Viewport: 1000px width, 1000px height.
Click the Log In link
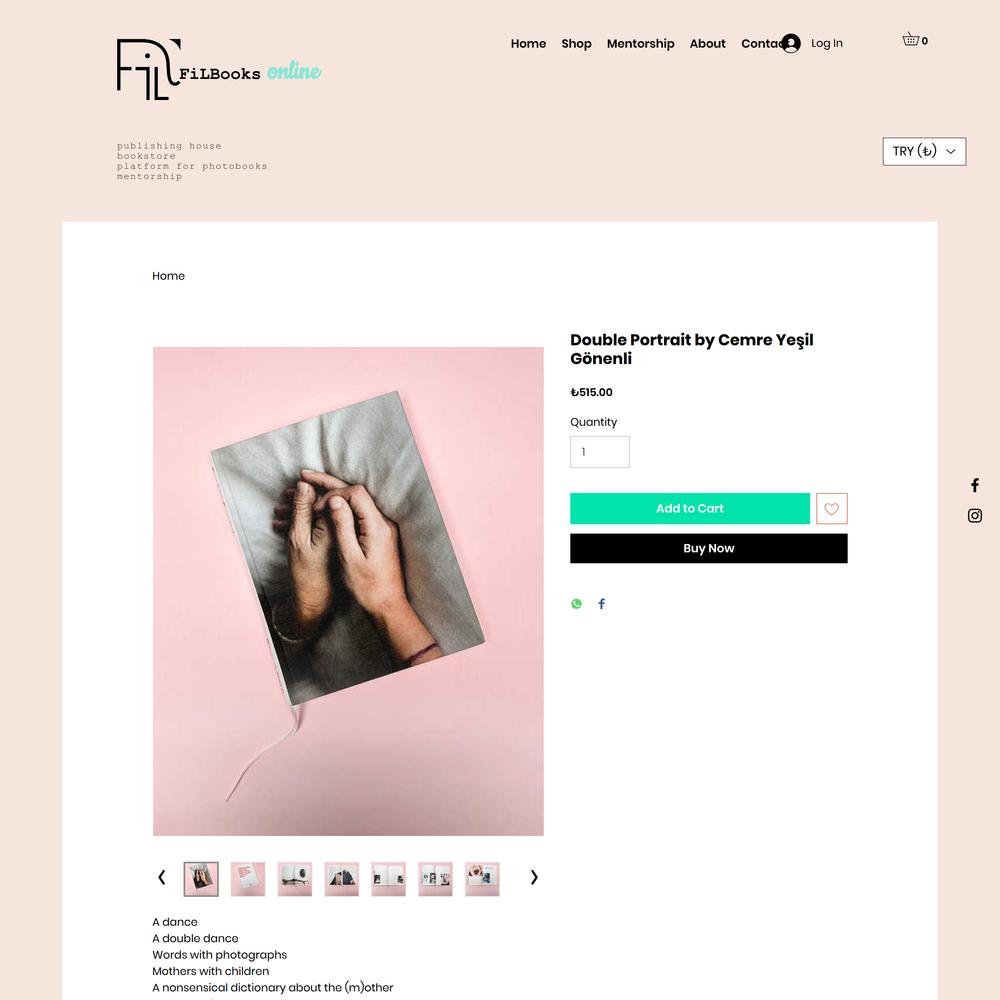point(827,43)
